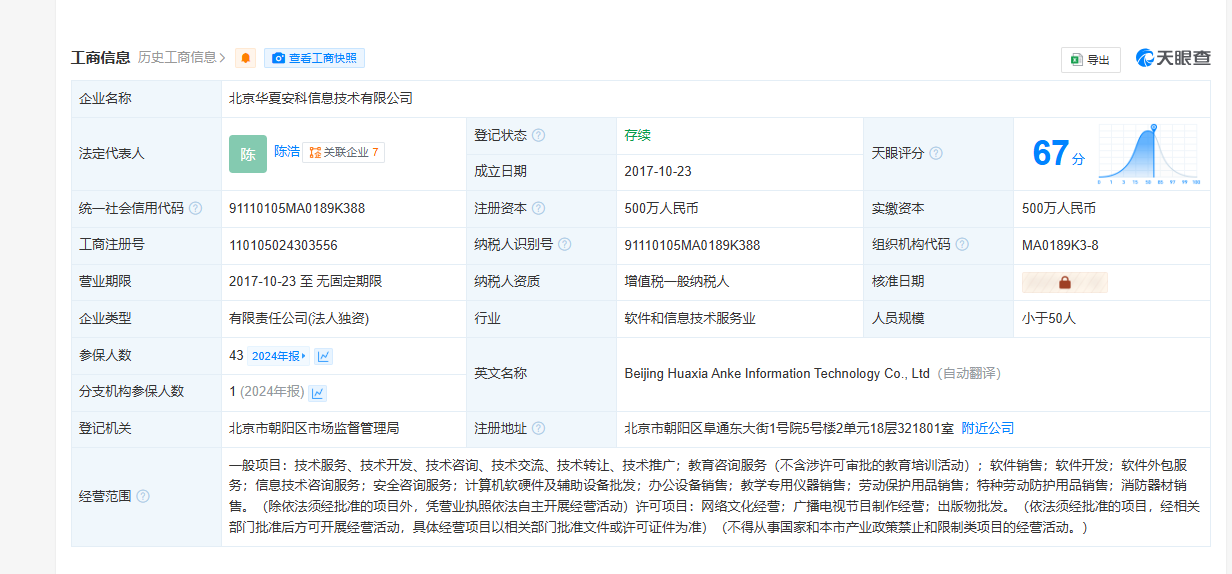The height and width of the screenshot is (574, 1232).
Task: Expand the 2024年报 dropdown for 参保人数
Action: [x=279, y=356]
